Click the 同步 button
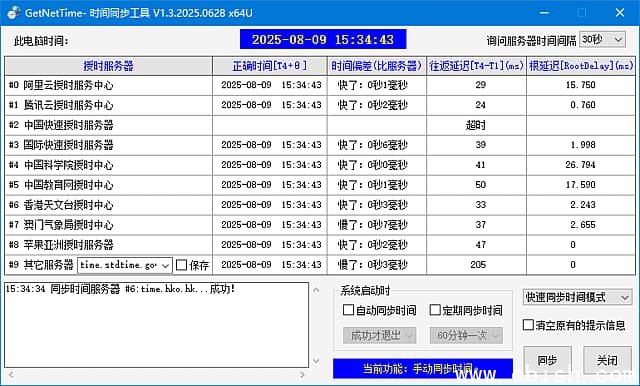The image size is (640, 386). pos(547,360)
